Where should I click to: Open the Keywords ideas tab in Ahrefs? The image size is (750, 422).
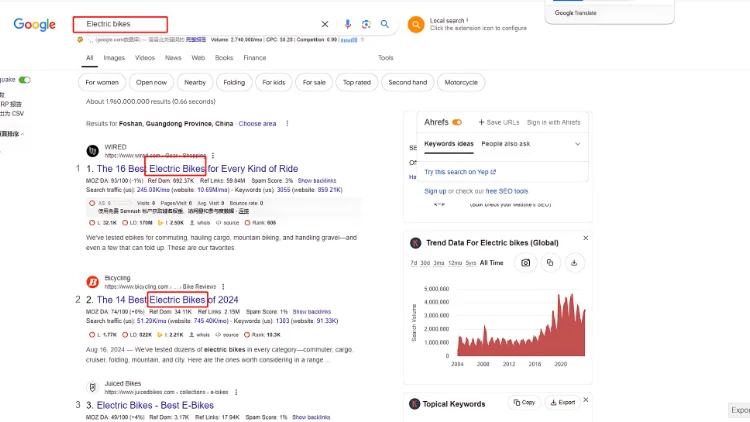[449, 144]
